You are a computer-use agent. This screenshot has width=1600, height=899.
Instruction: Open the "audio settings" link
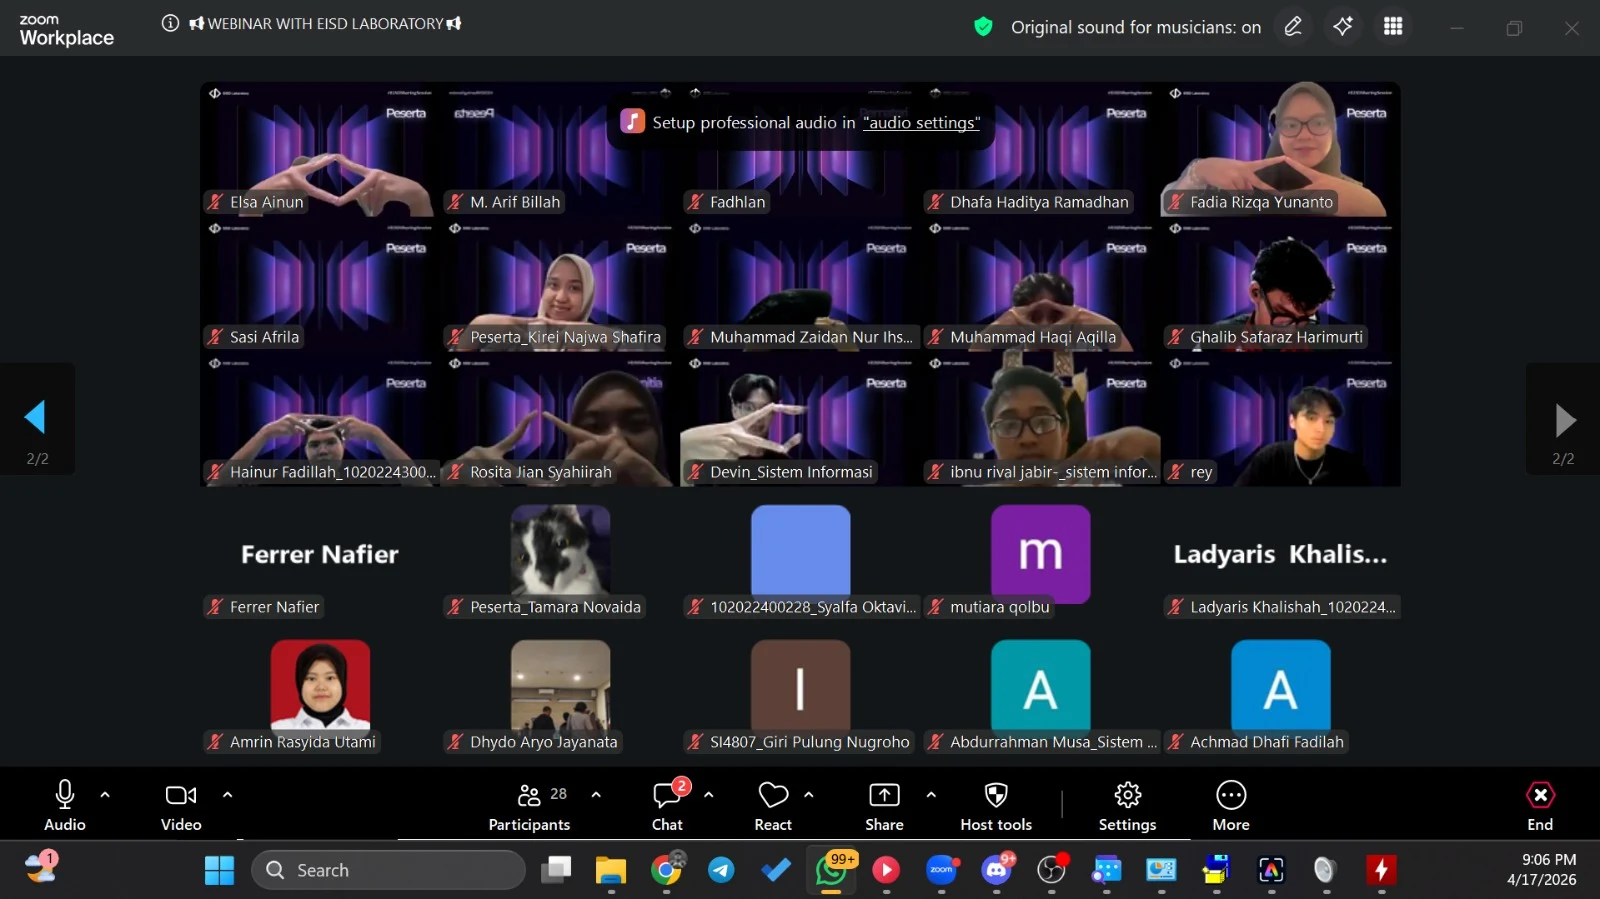click(922, 123)
